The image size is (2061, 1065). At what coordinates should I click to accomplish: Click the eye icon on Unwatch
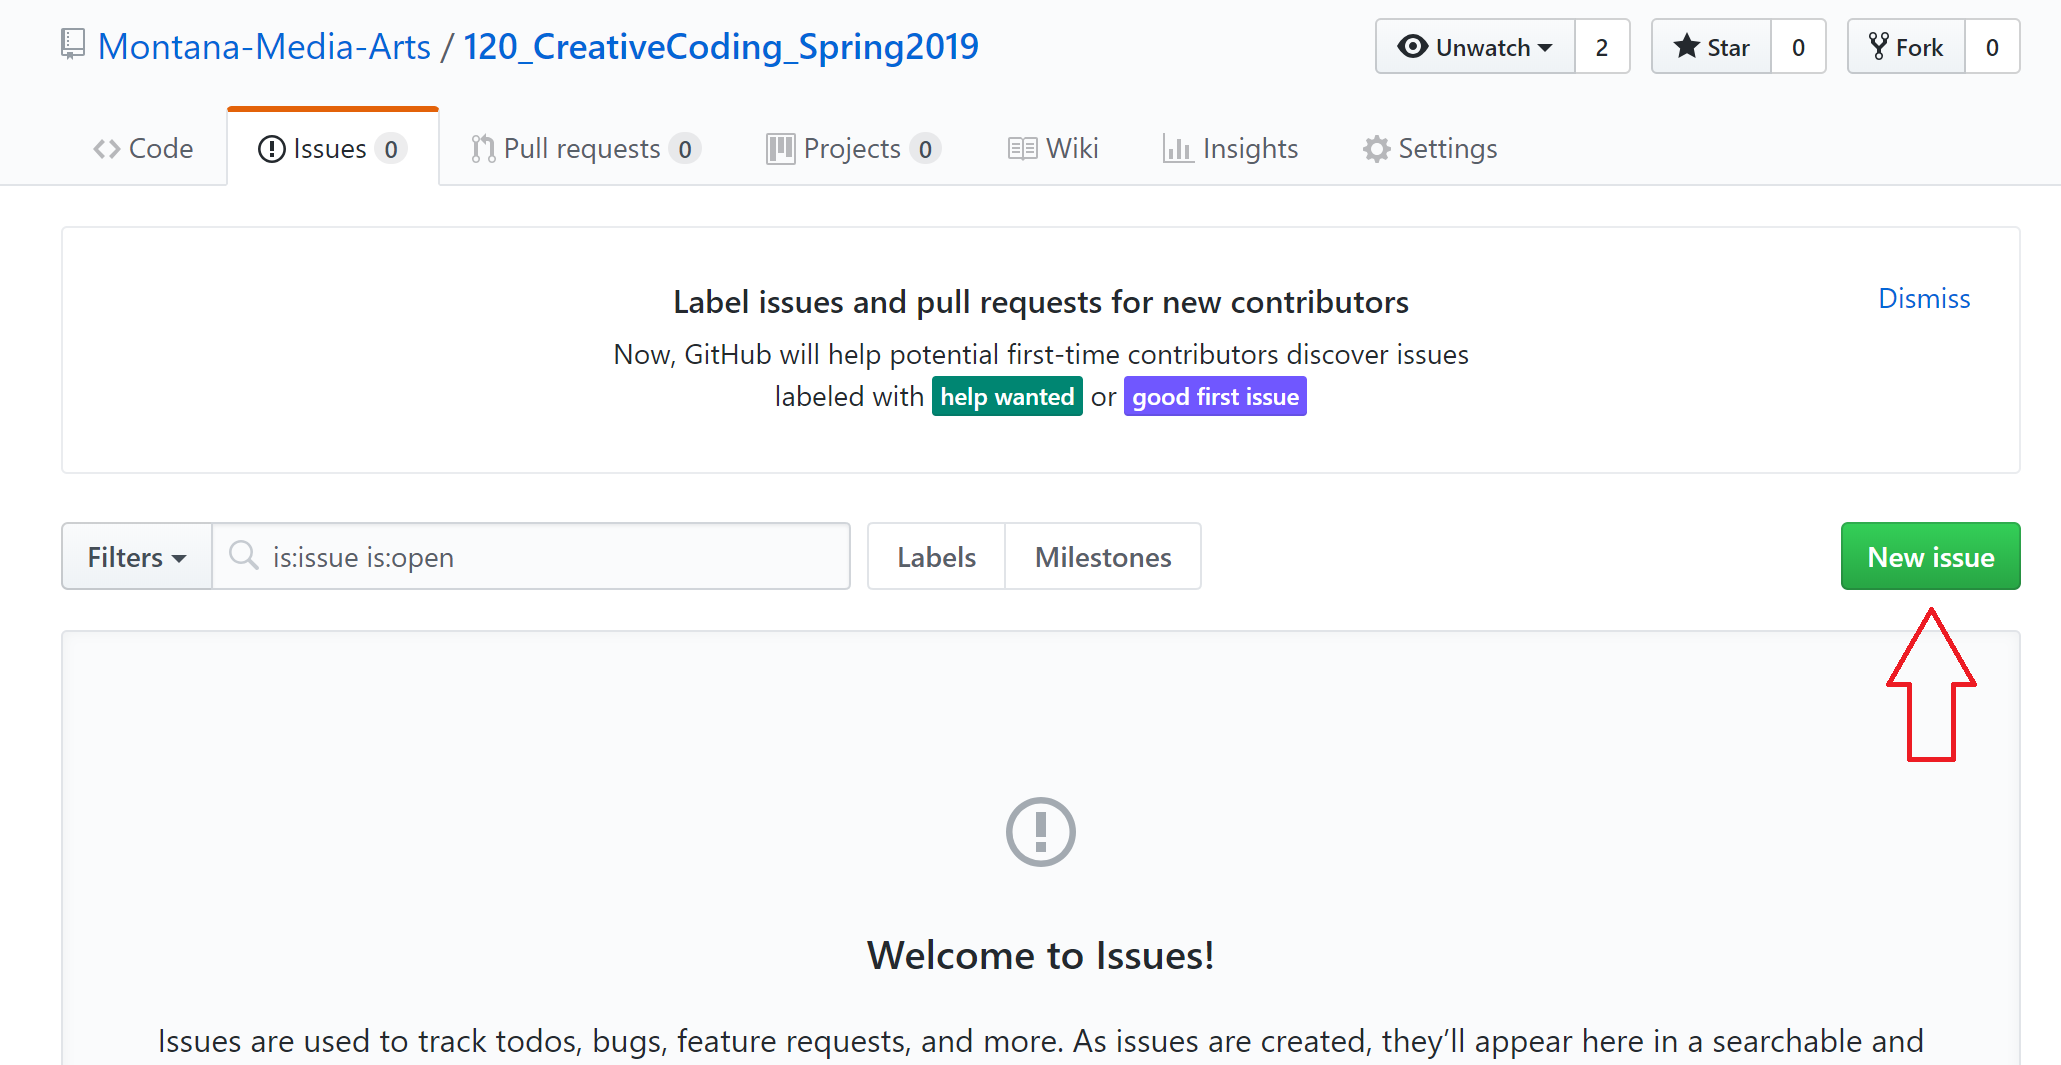coord(1412,47)
